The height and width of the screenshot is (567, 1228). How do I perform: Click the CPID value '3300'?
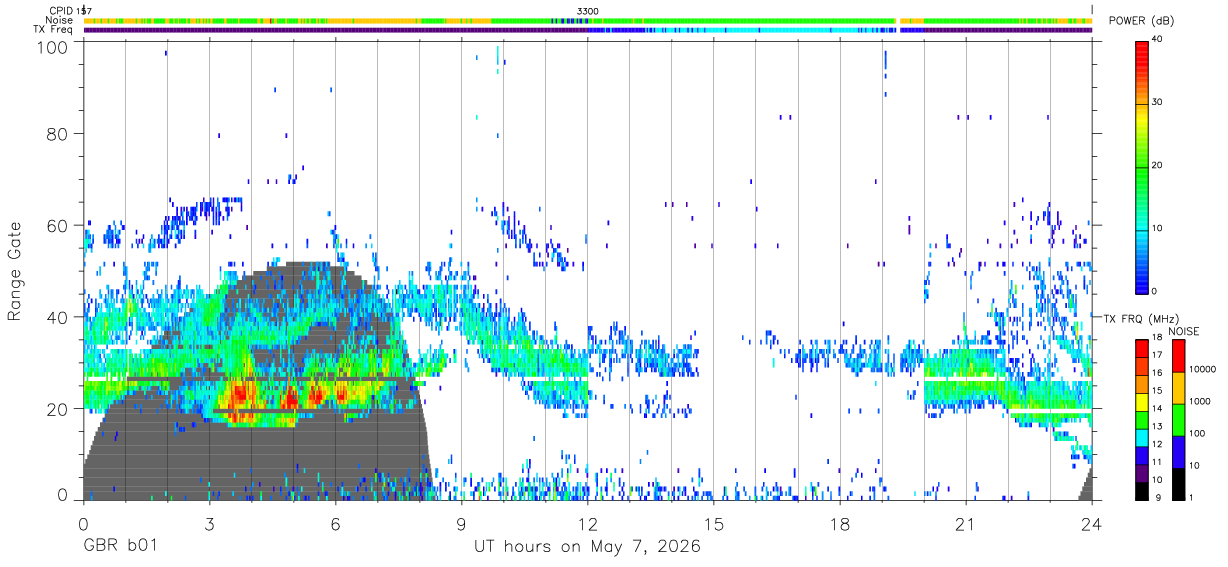pos(588,11)
